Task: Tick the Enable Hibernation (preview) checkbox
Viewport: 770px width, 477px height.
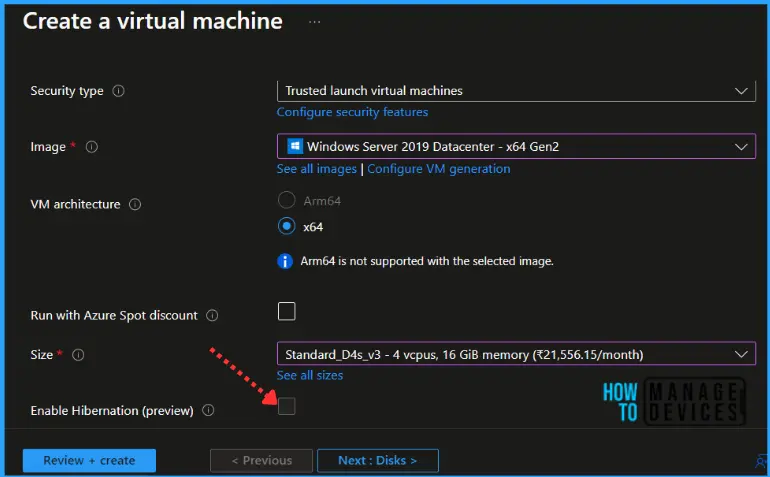Action: [x=287, y=406]
